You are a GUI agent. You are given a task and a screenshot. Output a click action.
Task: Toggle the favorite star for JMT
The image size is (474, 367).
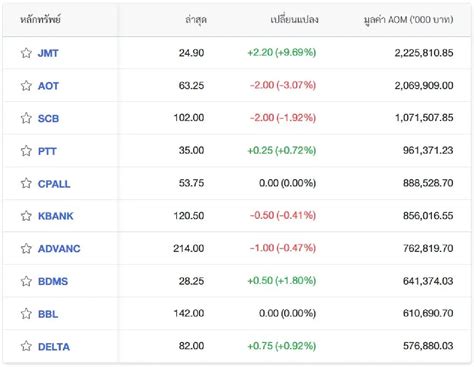pos(26,53)
